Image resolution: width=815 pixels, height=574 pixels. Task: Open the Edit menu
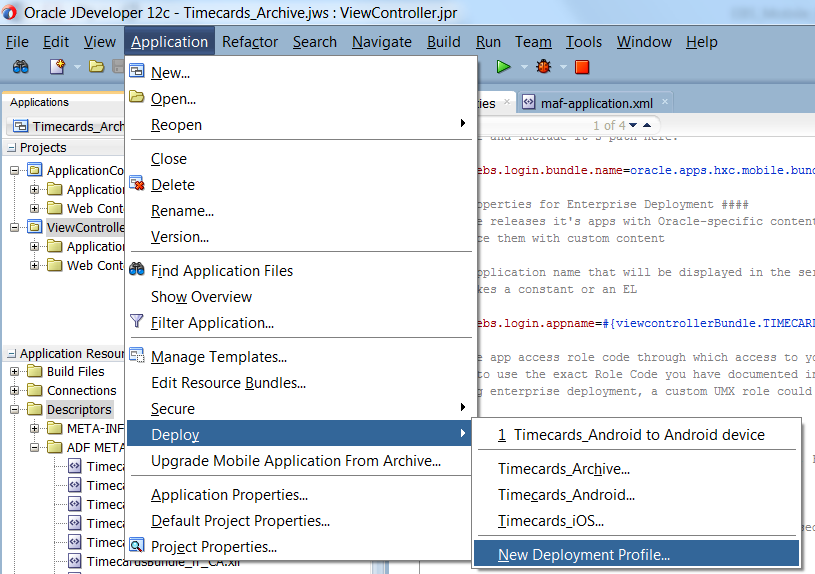[x=56, y=42]
